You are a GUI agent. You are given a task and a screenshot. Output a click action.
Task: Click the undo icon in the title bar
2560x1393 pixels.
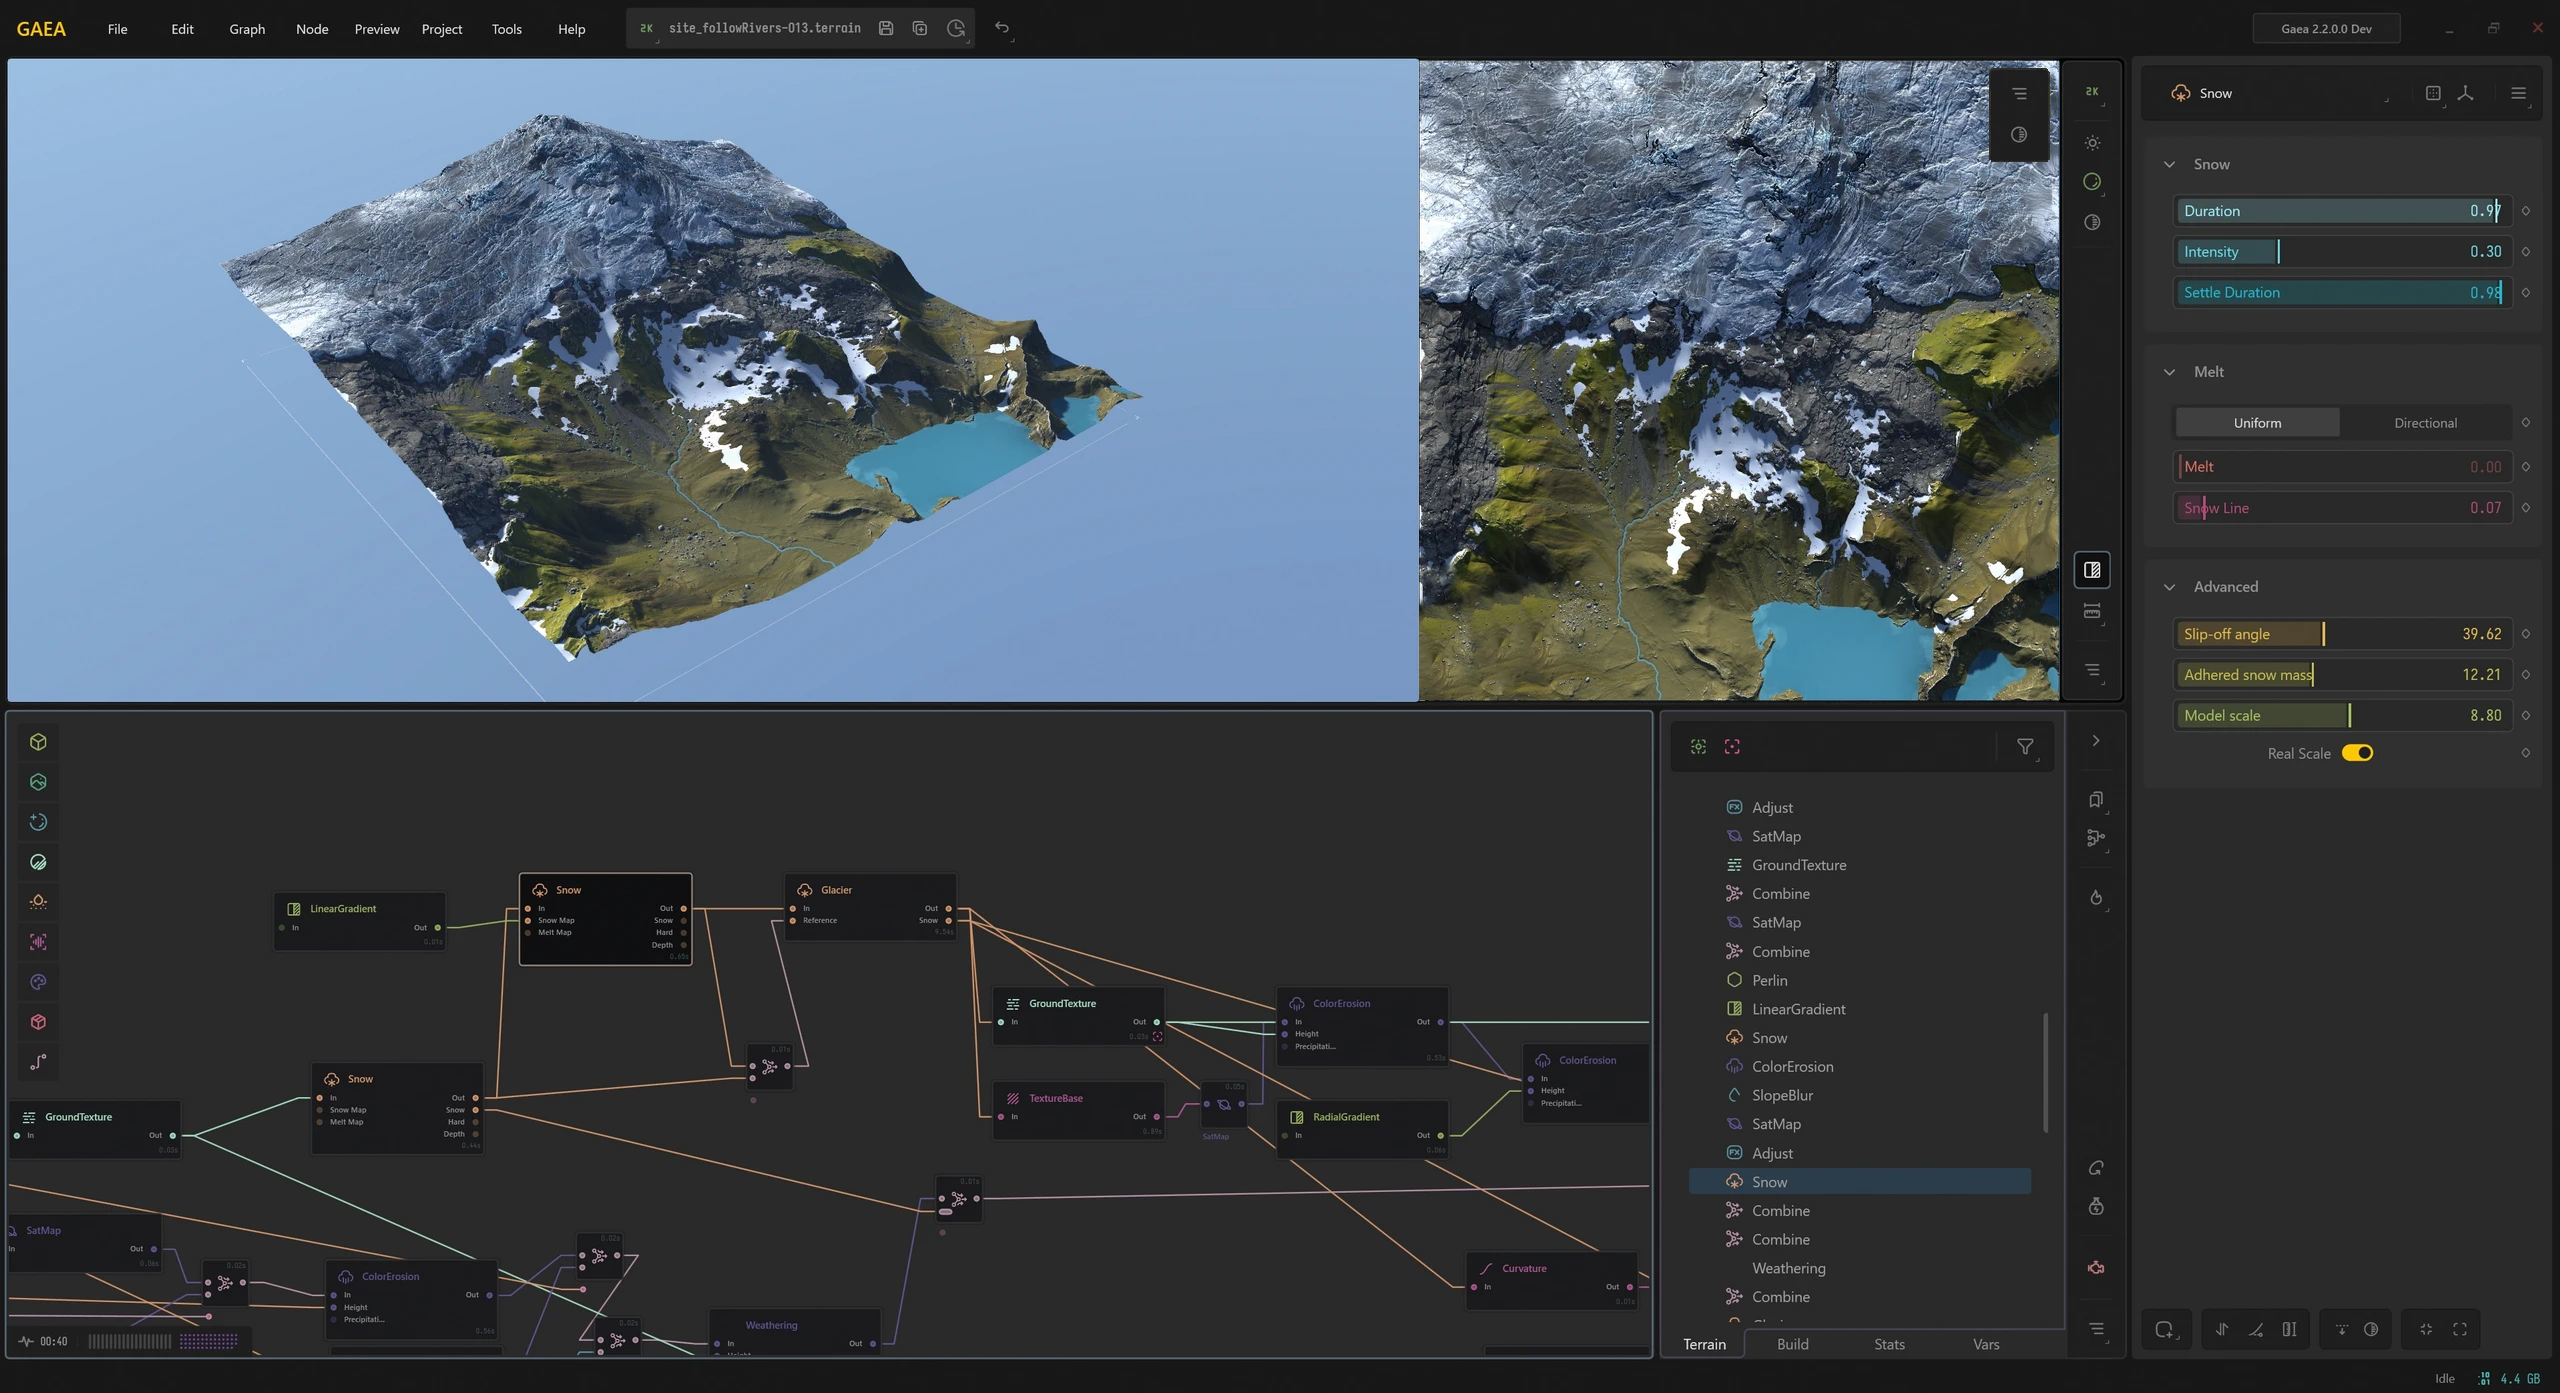pos(1003,28)
